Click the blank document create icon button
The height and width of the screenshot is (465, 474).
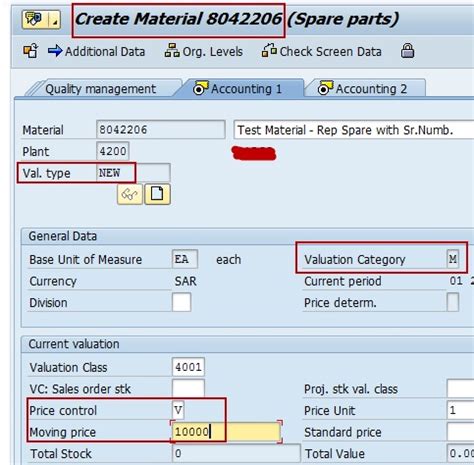(157, 194)
